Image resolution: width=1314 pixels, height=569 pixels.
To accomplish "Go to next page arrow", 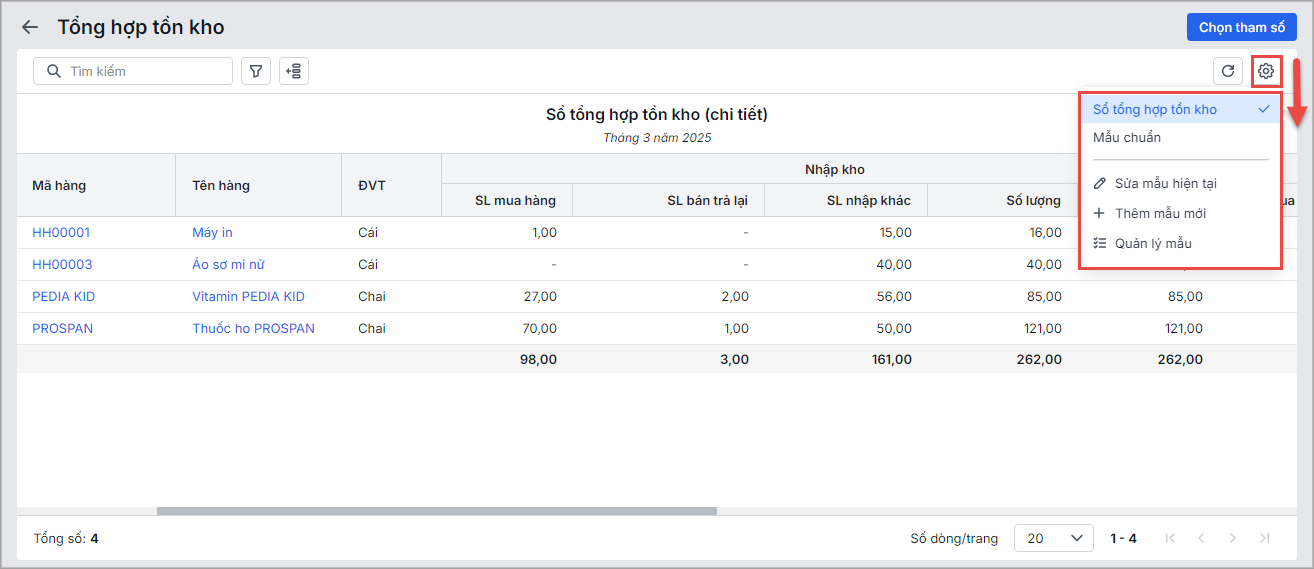I will [x=1233, y=538].
